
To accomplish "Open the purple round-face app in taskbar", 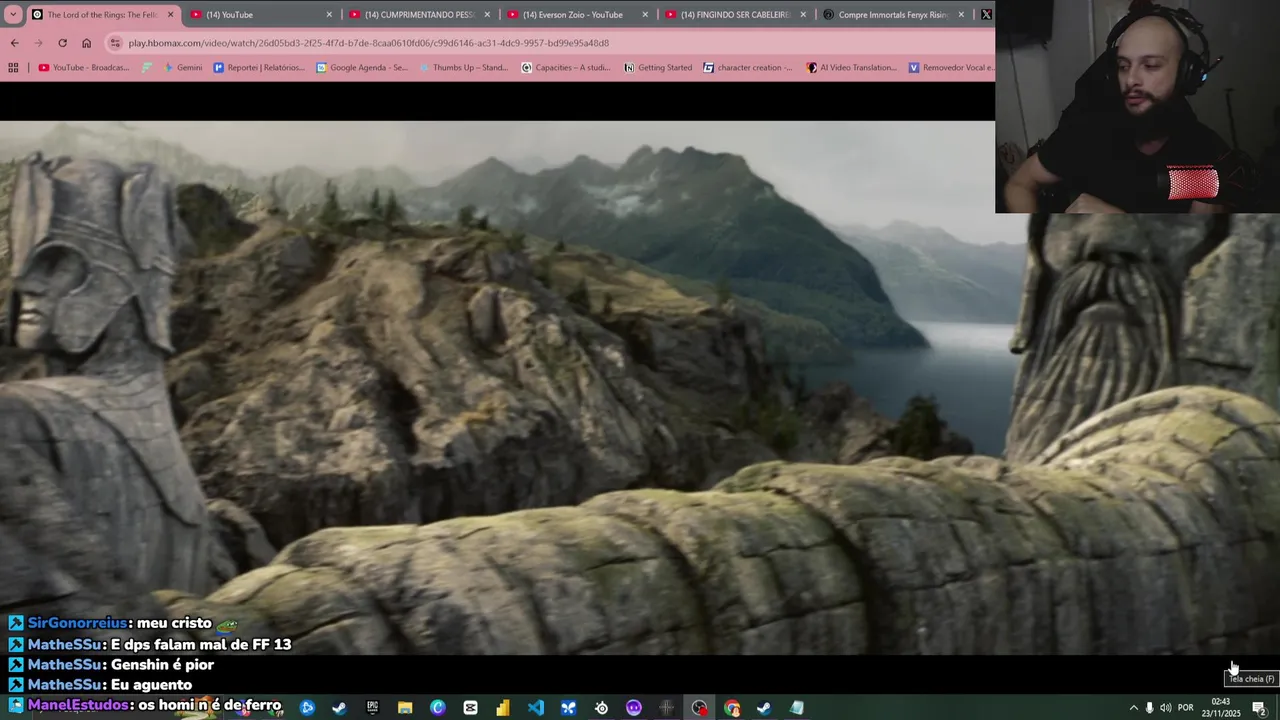I will [x=634, y=708].
